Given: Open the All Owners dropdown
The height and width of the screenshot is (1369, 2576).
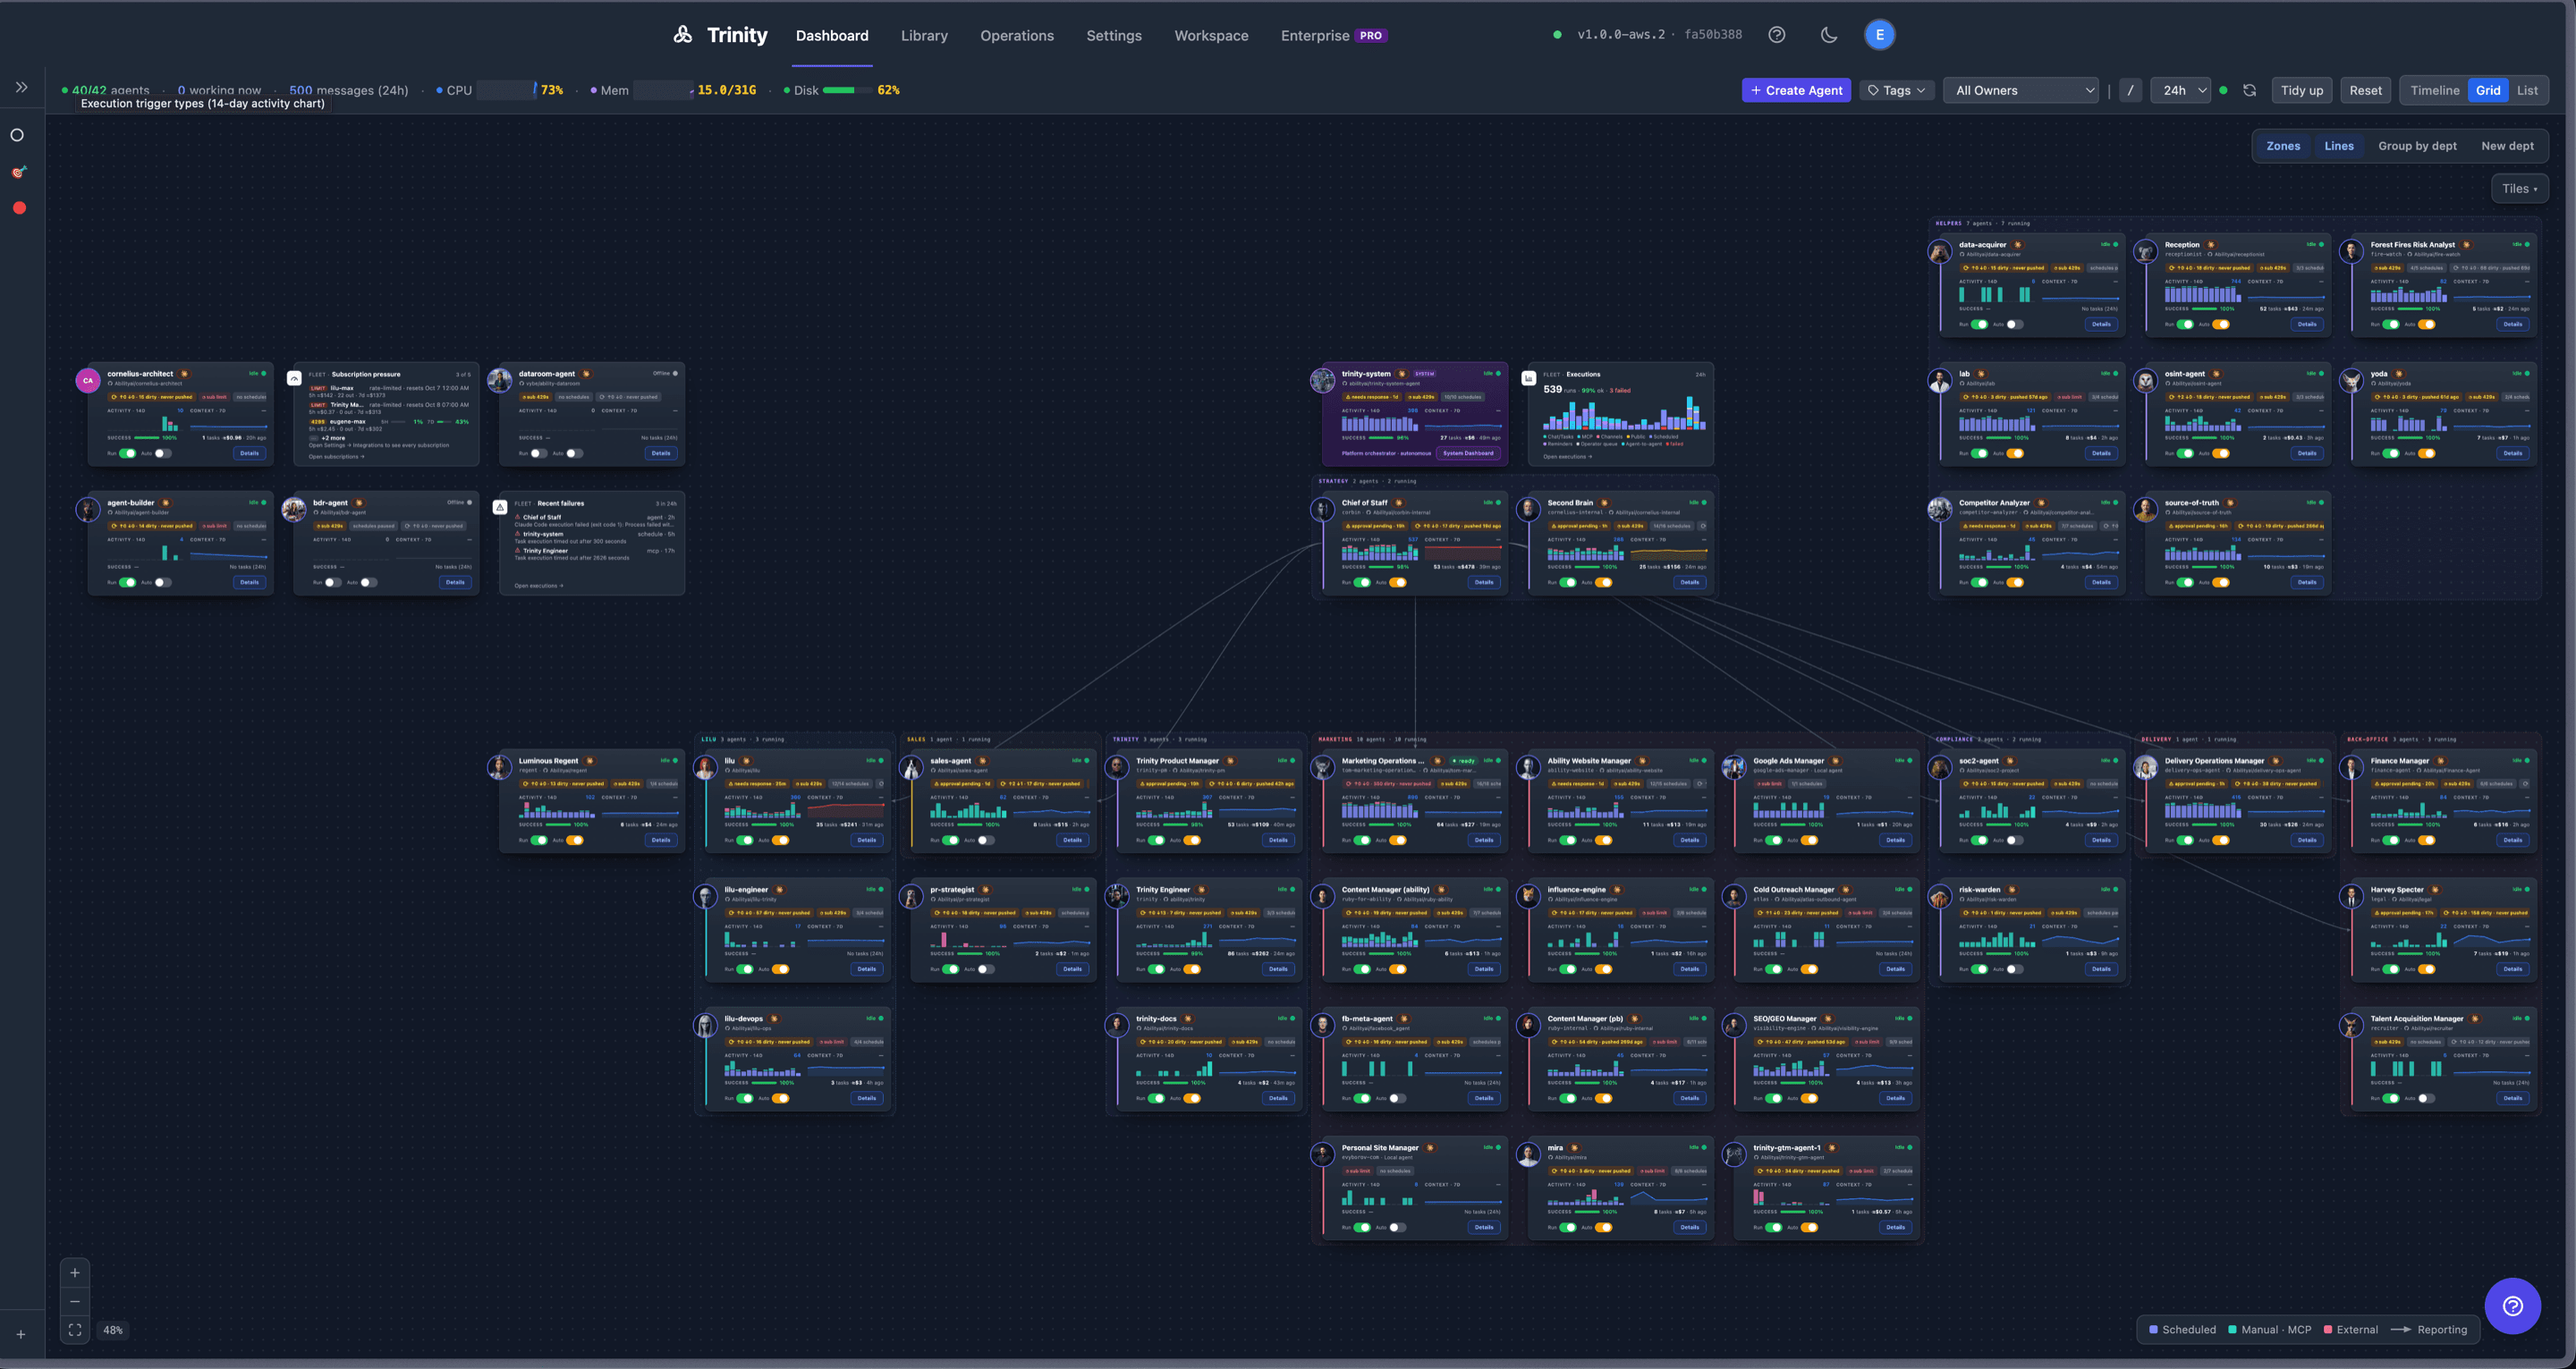Looking at the screenshot, I should (x=2020, y=90).
